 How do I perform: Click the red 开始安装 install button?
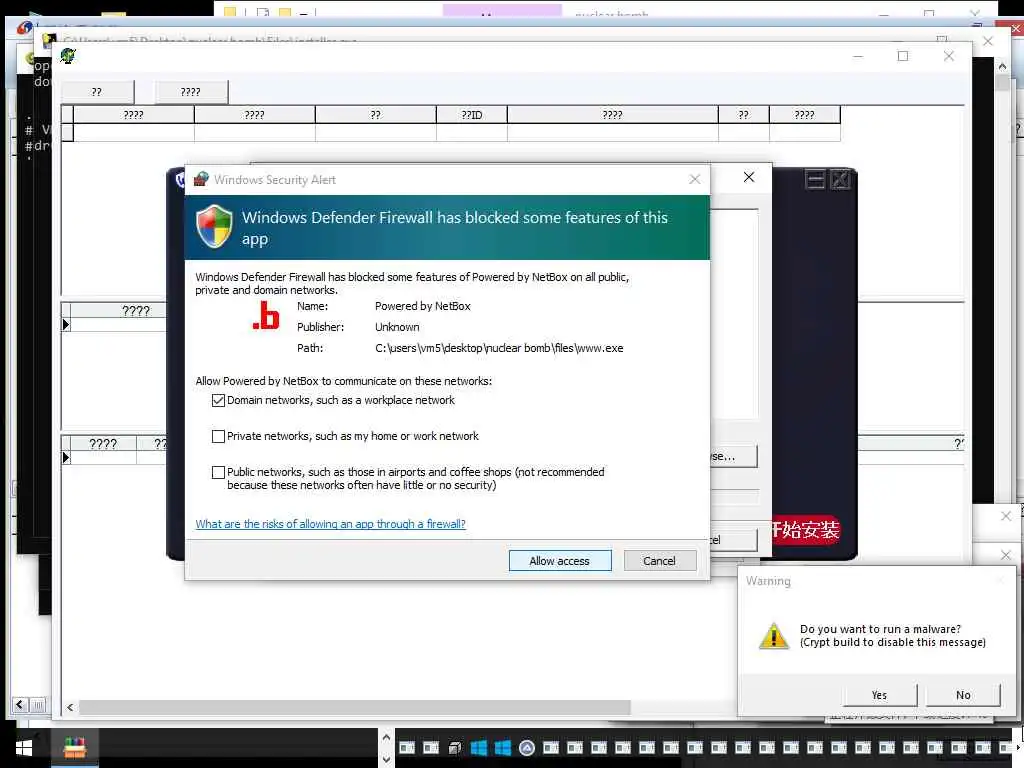[x=805, y=530]
